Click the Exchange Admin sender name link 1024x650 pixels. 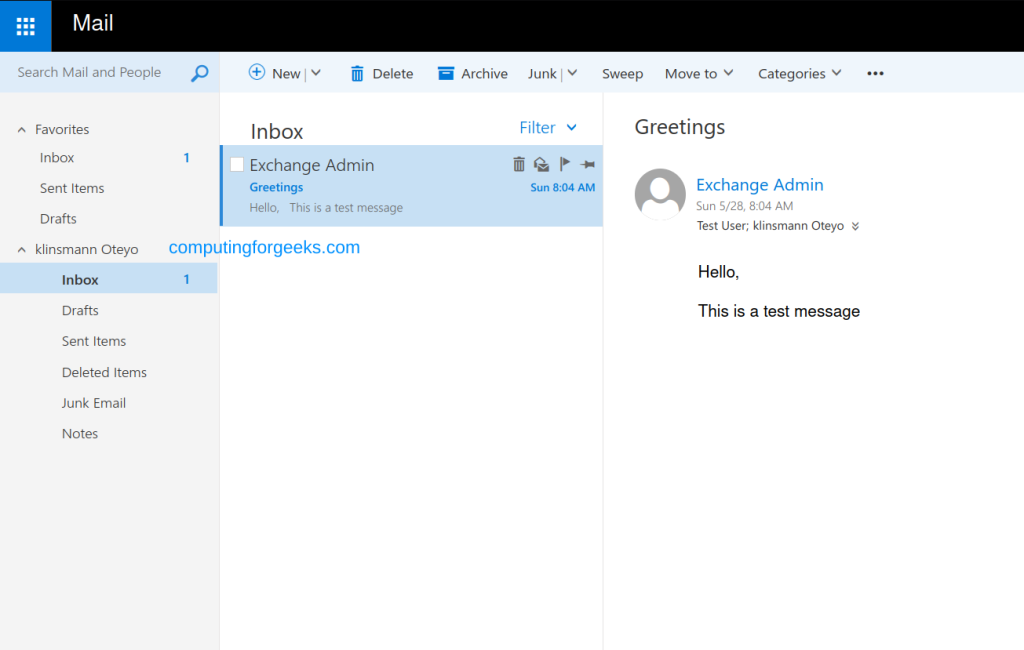coord(759,185)
